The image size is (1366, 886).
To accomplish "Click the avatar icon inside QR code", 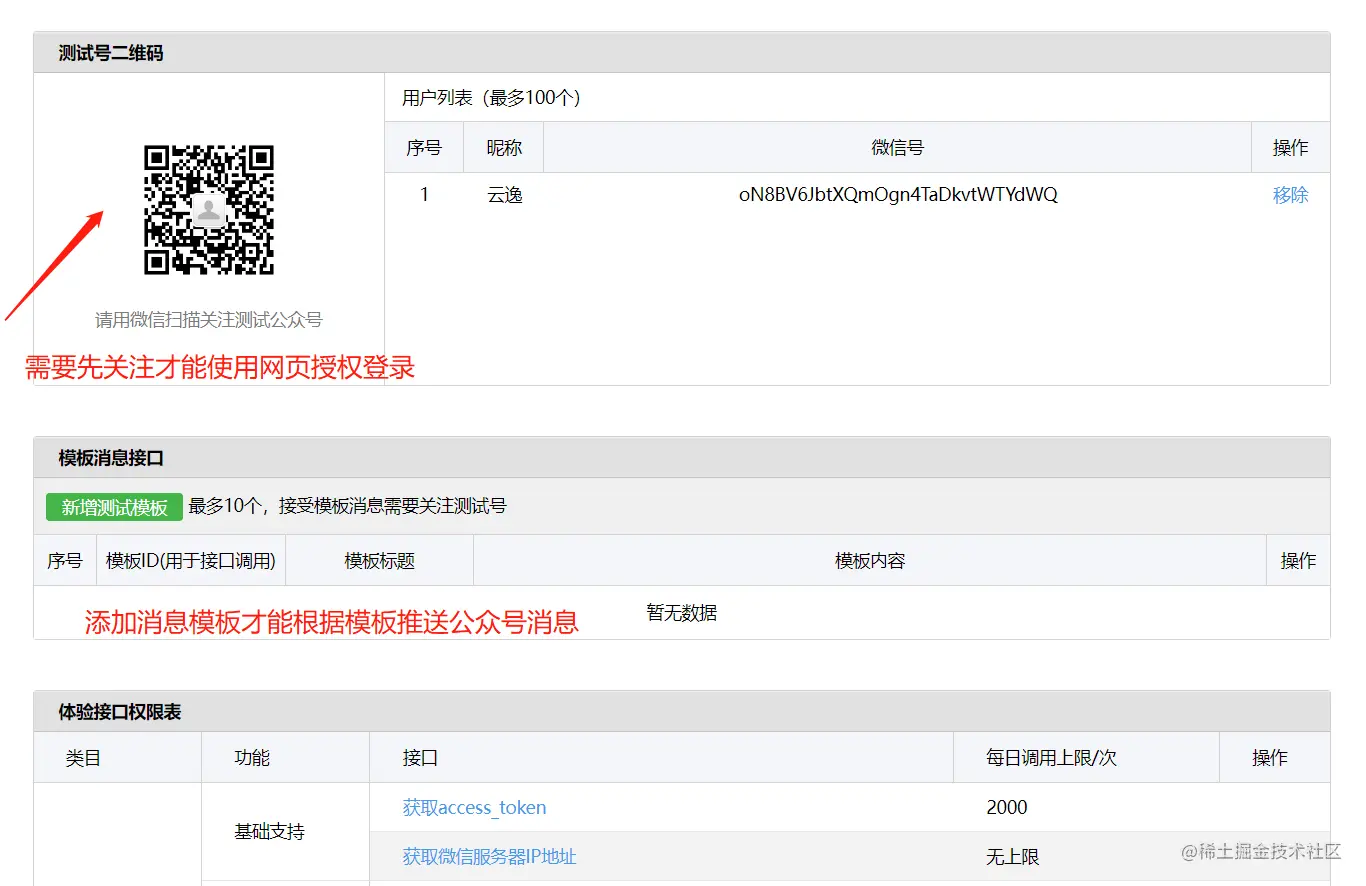I will [208, 210].
